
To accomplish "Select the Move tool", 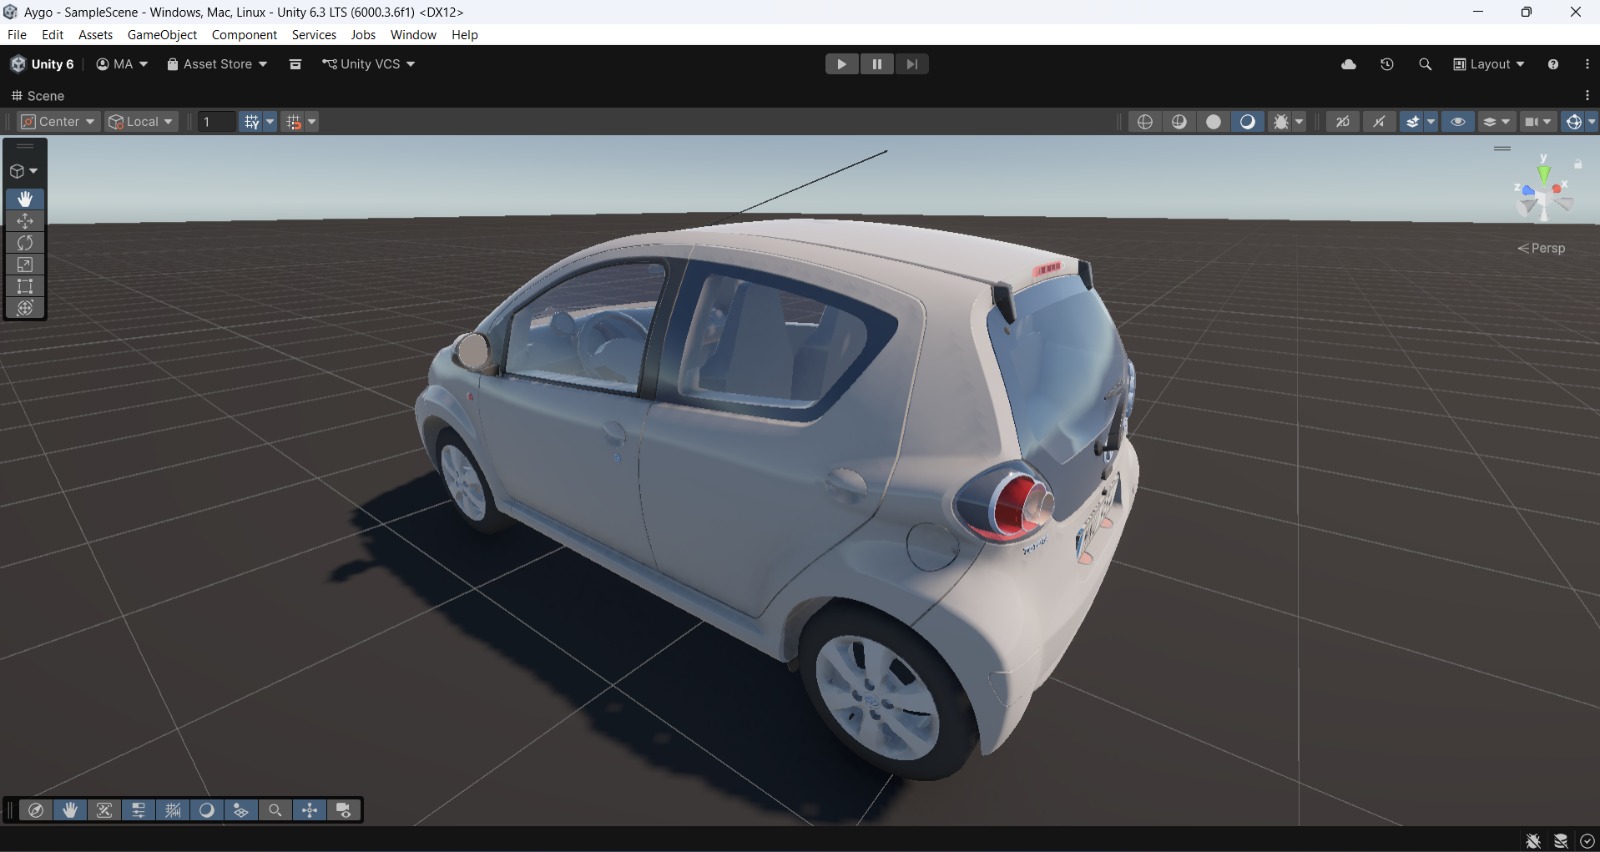I will point(25,221).
